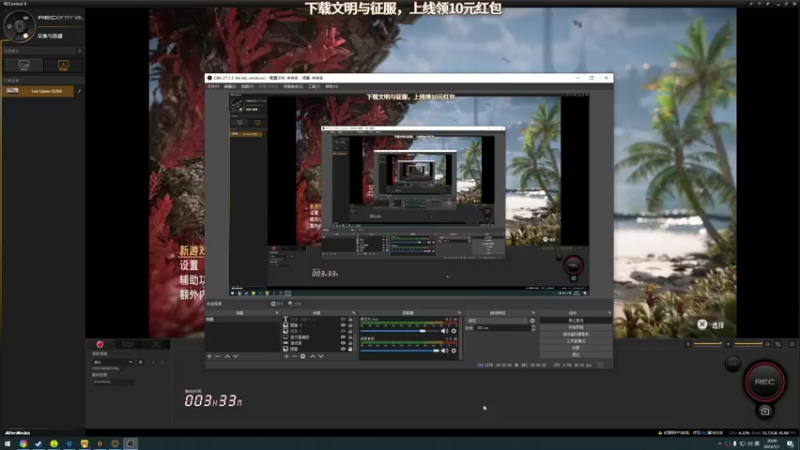Move scene up with Scenes panel arrow
The width and height of the screenshot is (800, 450).
[x=227, y=356]
